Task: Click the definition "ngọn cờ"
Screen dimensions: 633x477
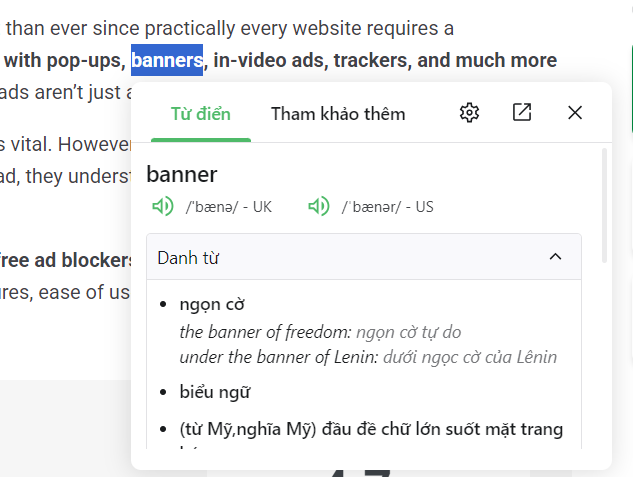Action: click(x=212, y=304)
